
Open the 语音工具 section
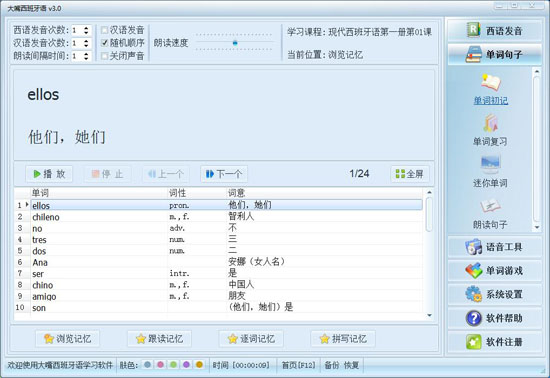pos(495,247)
